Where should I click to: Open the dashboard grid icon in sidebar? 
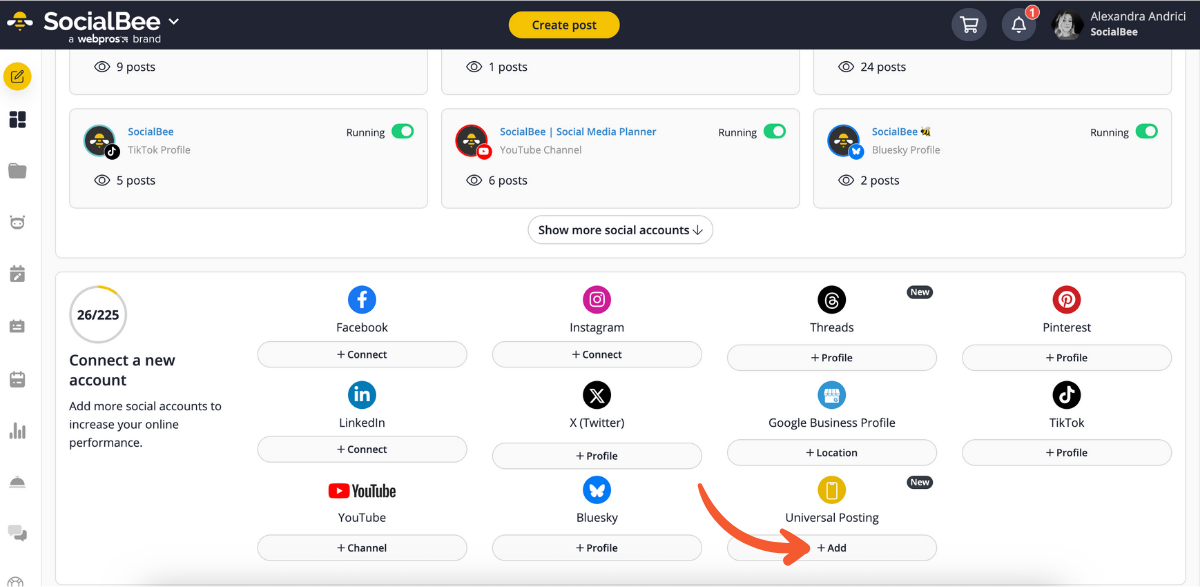coord(17,120)
